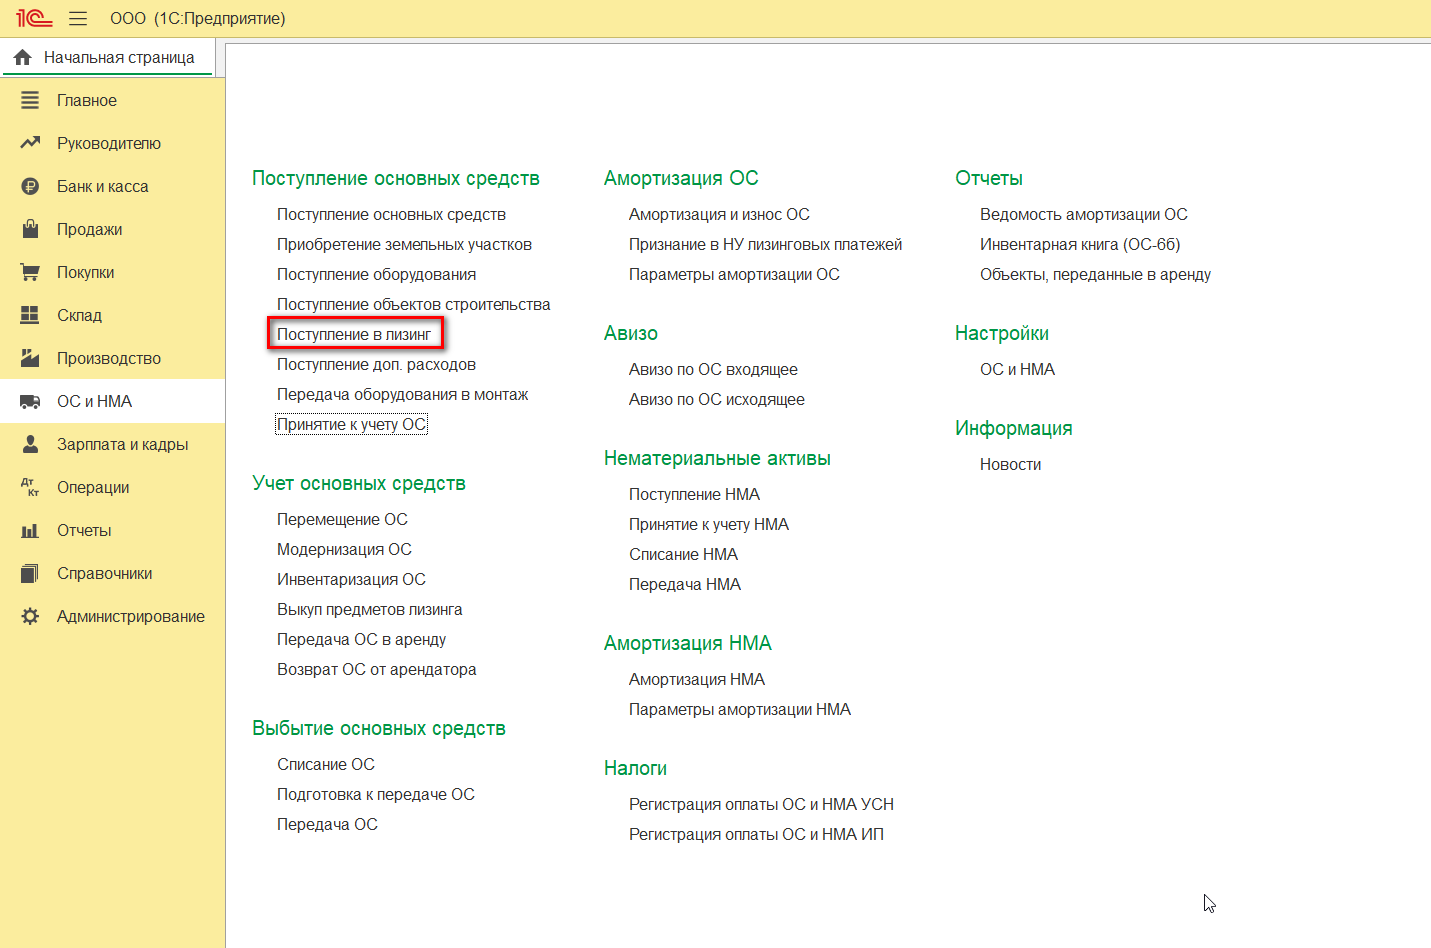Open Поступление в лизинг link
Screen dimensions: 1431x948
[354, 334]
